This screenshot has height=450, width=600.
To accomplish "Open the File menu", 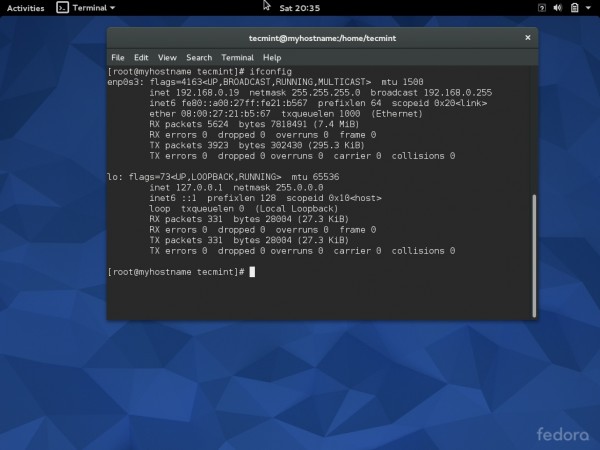I will [x=118, y=57].
